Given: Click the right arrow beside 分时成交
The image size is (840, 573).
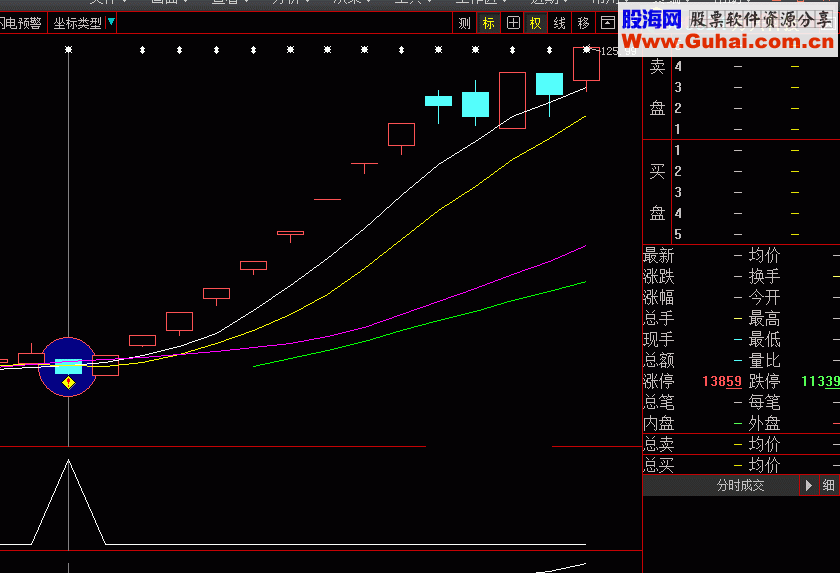Looking at the screenshot, I should (808, 486).
